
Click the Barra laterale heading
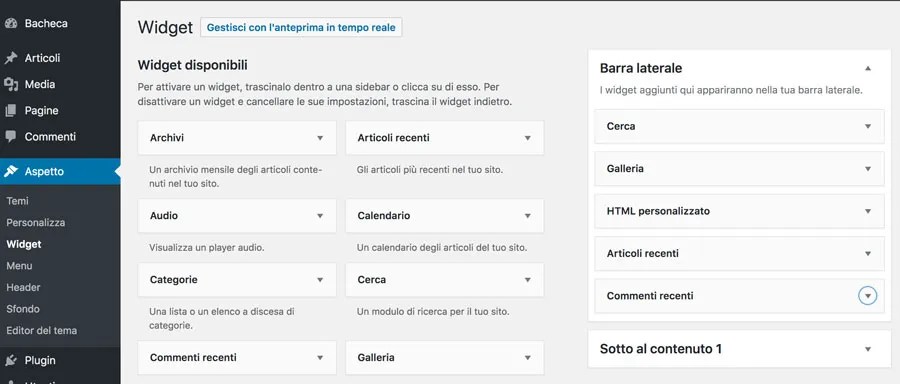(x=641, y=68)
